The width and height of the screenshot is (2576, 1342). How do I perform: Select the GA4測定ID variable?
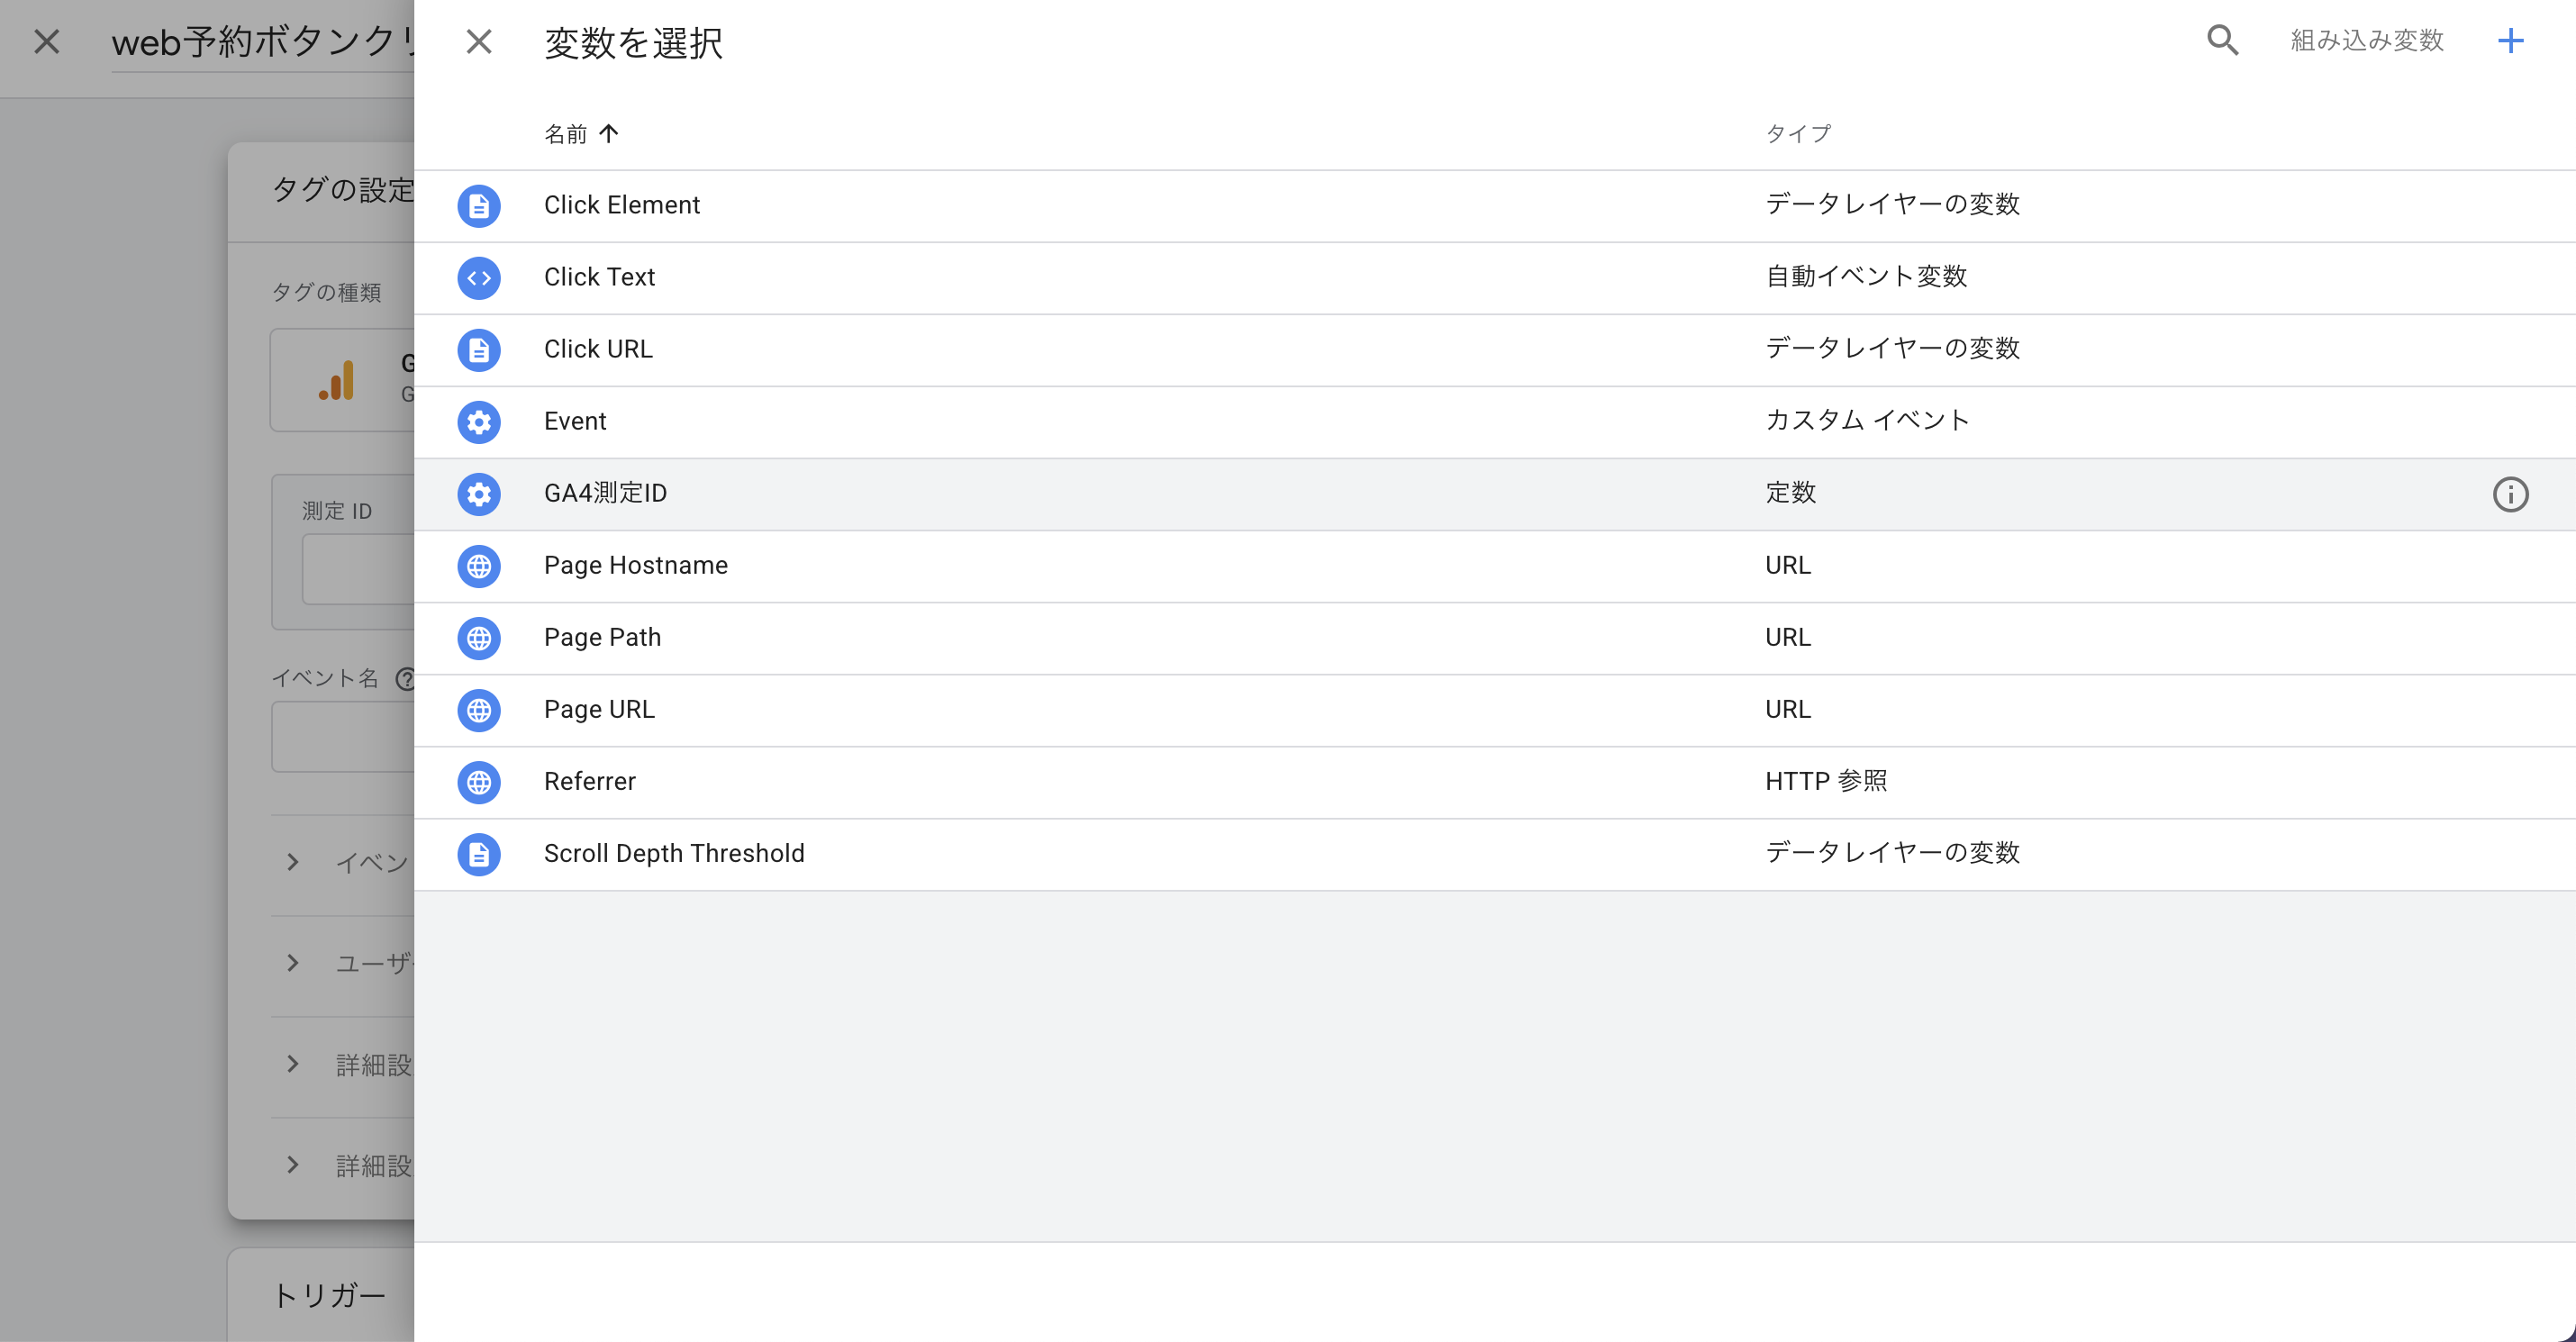point(605,494)
